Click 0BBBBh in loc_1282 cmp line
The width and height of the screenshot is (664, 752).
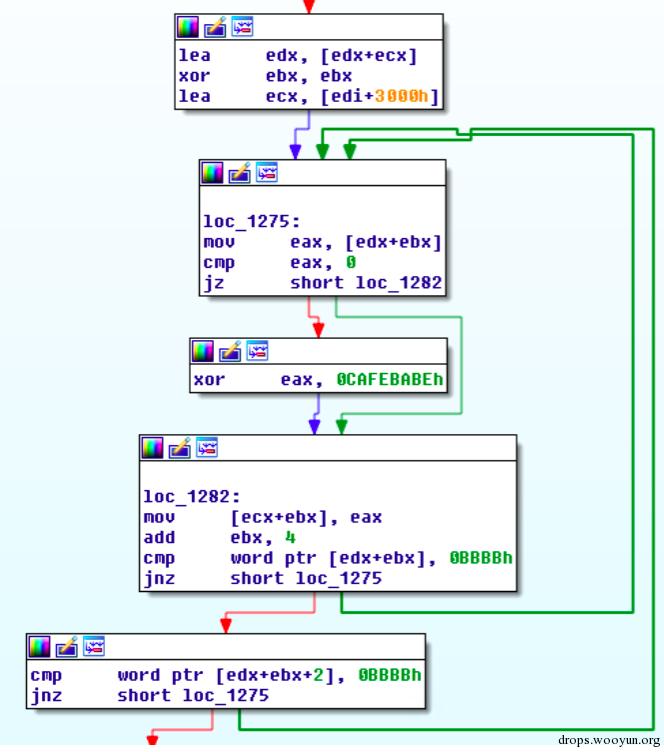pyautogui.click(x=481, y=558)
